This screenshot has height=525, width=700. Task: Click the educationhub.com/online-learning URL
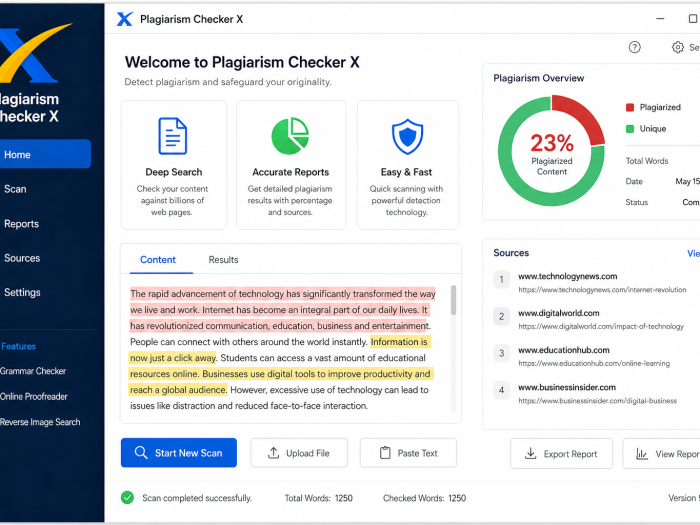594,363
